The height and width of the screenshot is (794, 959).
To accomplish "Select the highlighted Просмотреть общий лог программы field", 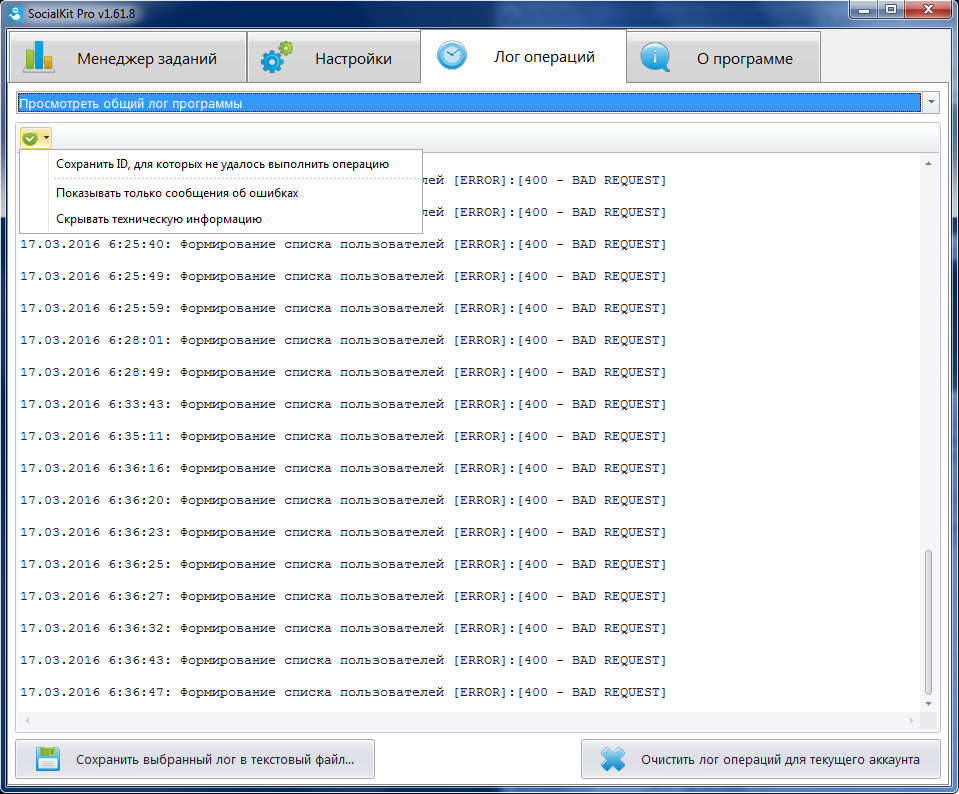I will pos(468,103).
